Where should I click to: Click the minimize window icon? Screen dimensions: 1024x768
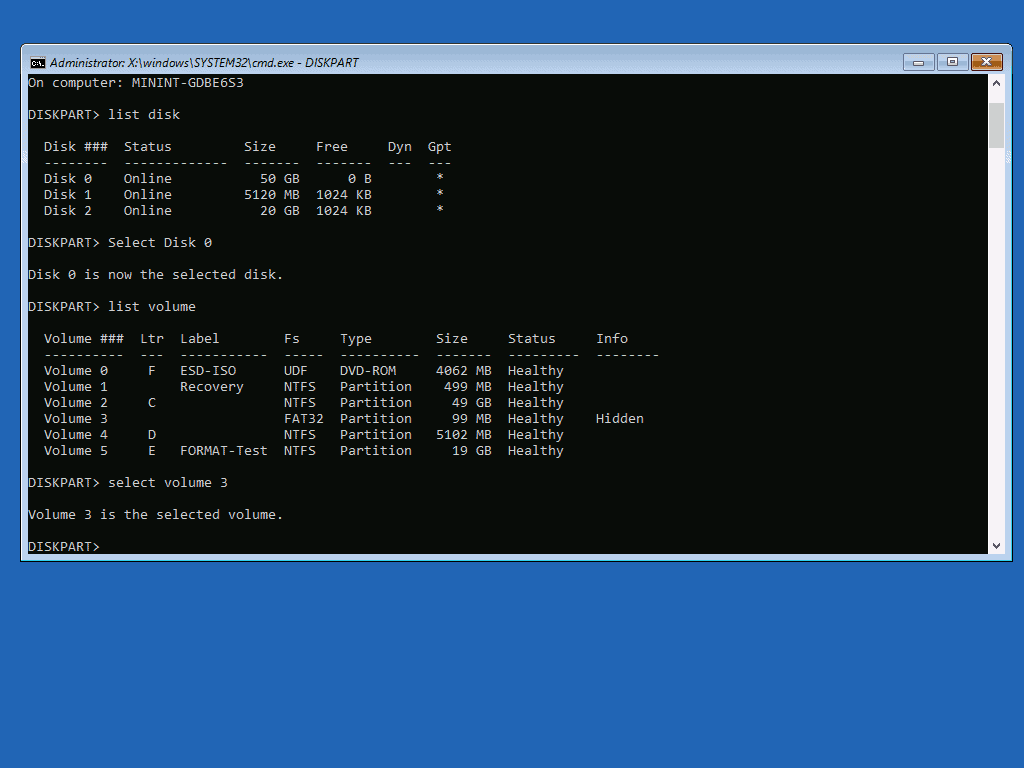917,61
